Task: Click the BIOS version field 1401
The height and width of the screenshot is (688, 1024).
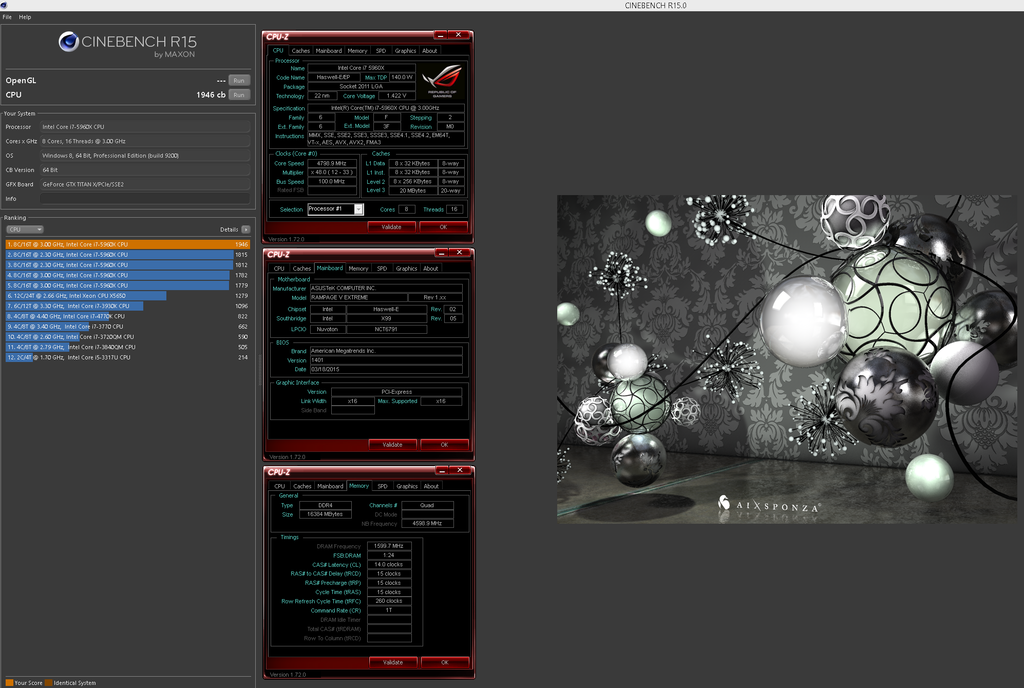Action: (386, 360)
